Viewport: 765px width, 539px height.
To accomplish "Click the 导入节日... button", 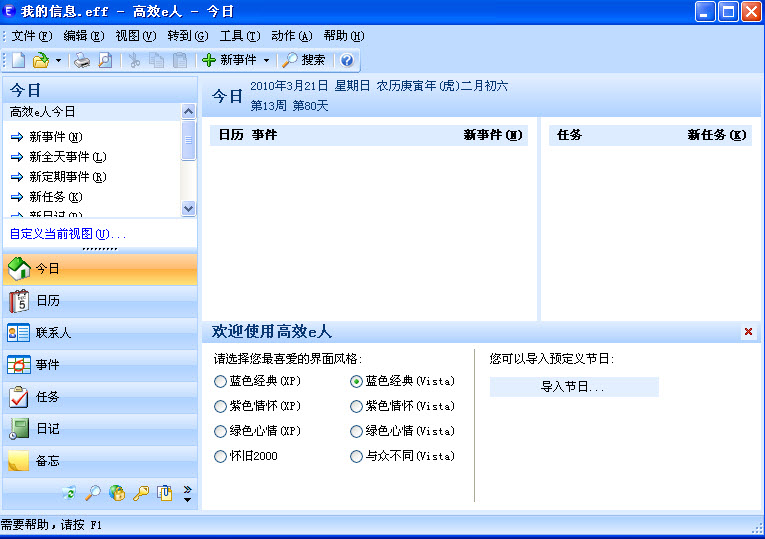I will pos(573,387).
